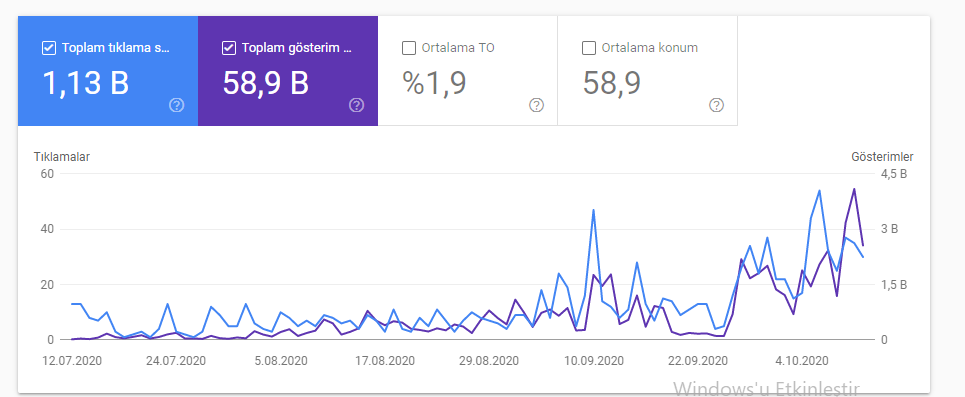Enable the Ortalama TO checkbox
This screenshot has width=965, height=397.
(409, 48)
